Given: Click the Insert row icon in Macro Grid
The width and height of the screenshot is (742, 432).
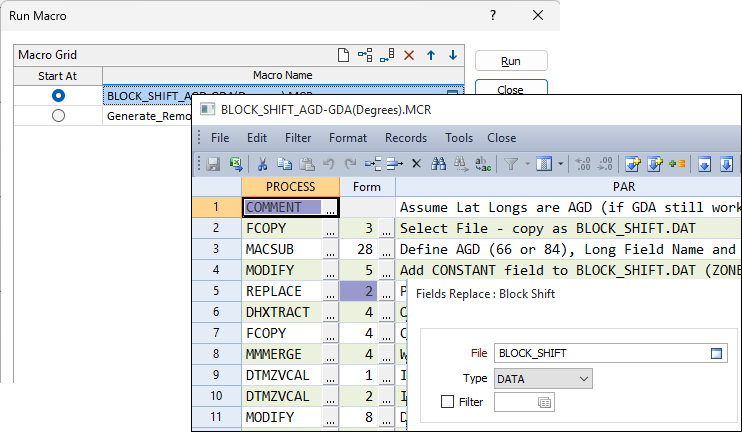Looking at the screenshot, I should pos(365,55).
